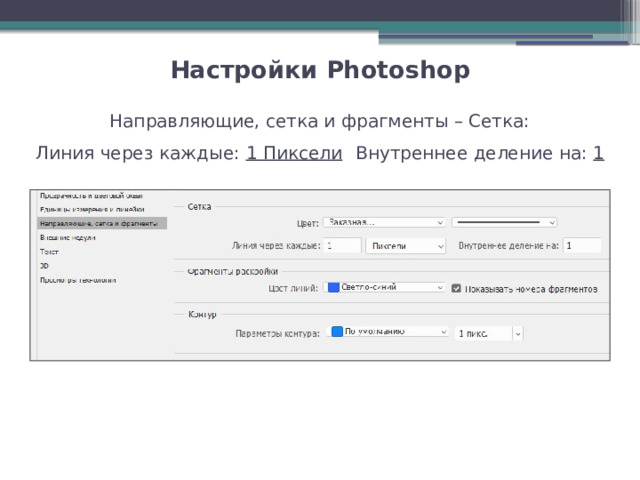Open 'Единицы измерения и линейки' preferences category
Viewport: 640px width, 480px height.
(x=92, y=209)
